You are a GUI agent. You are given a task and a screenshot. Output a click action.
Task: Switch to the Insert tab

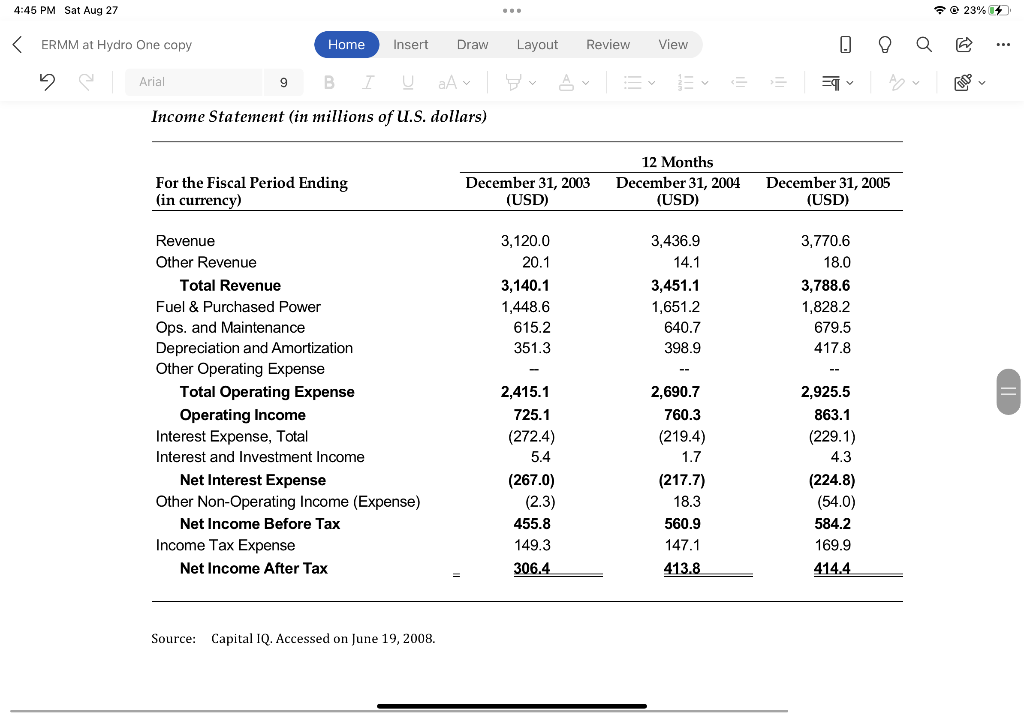click(x=410, y=44)
